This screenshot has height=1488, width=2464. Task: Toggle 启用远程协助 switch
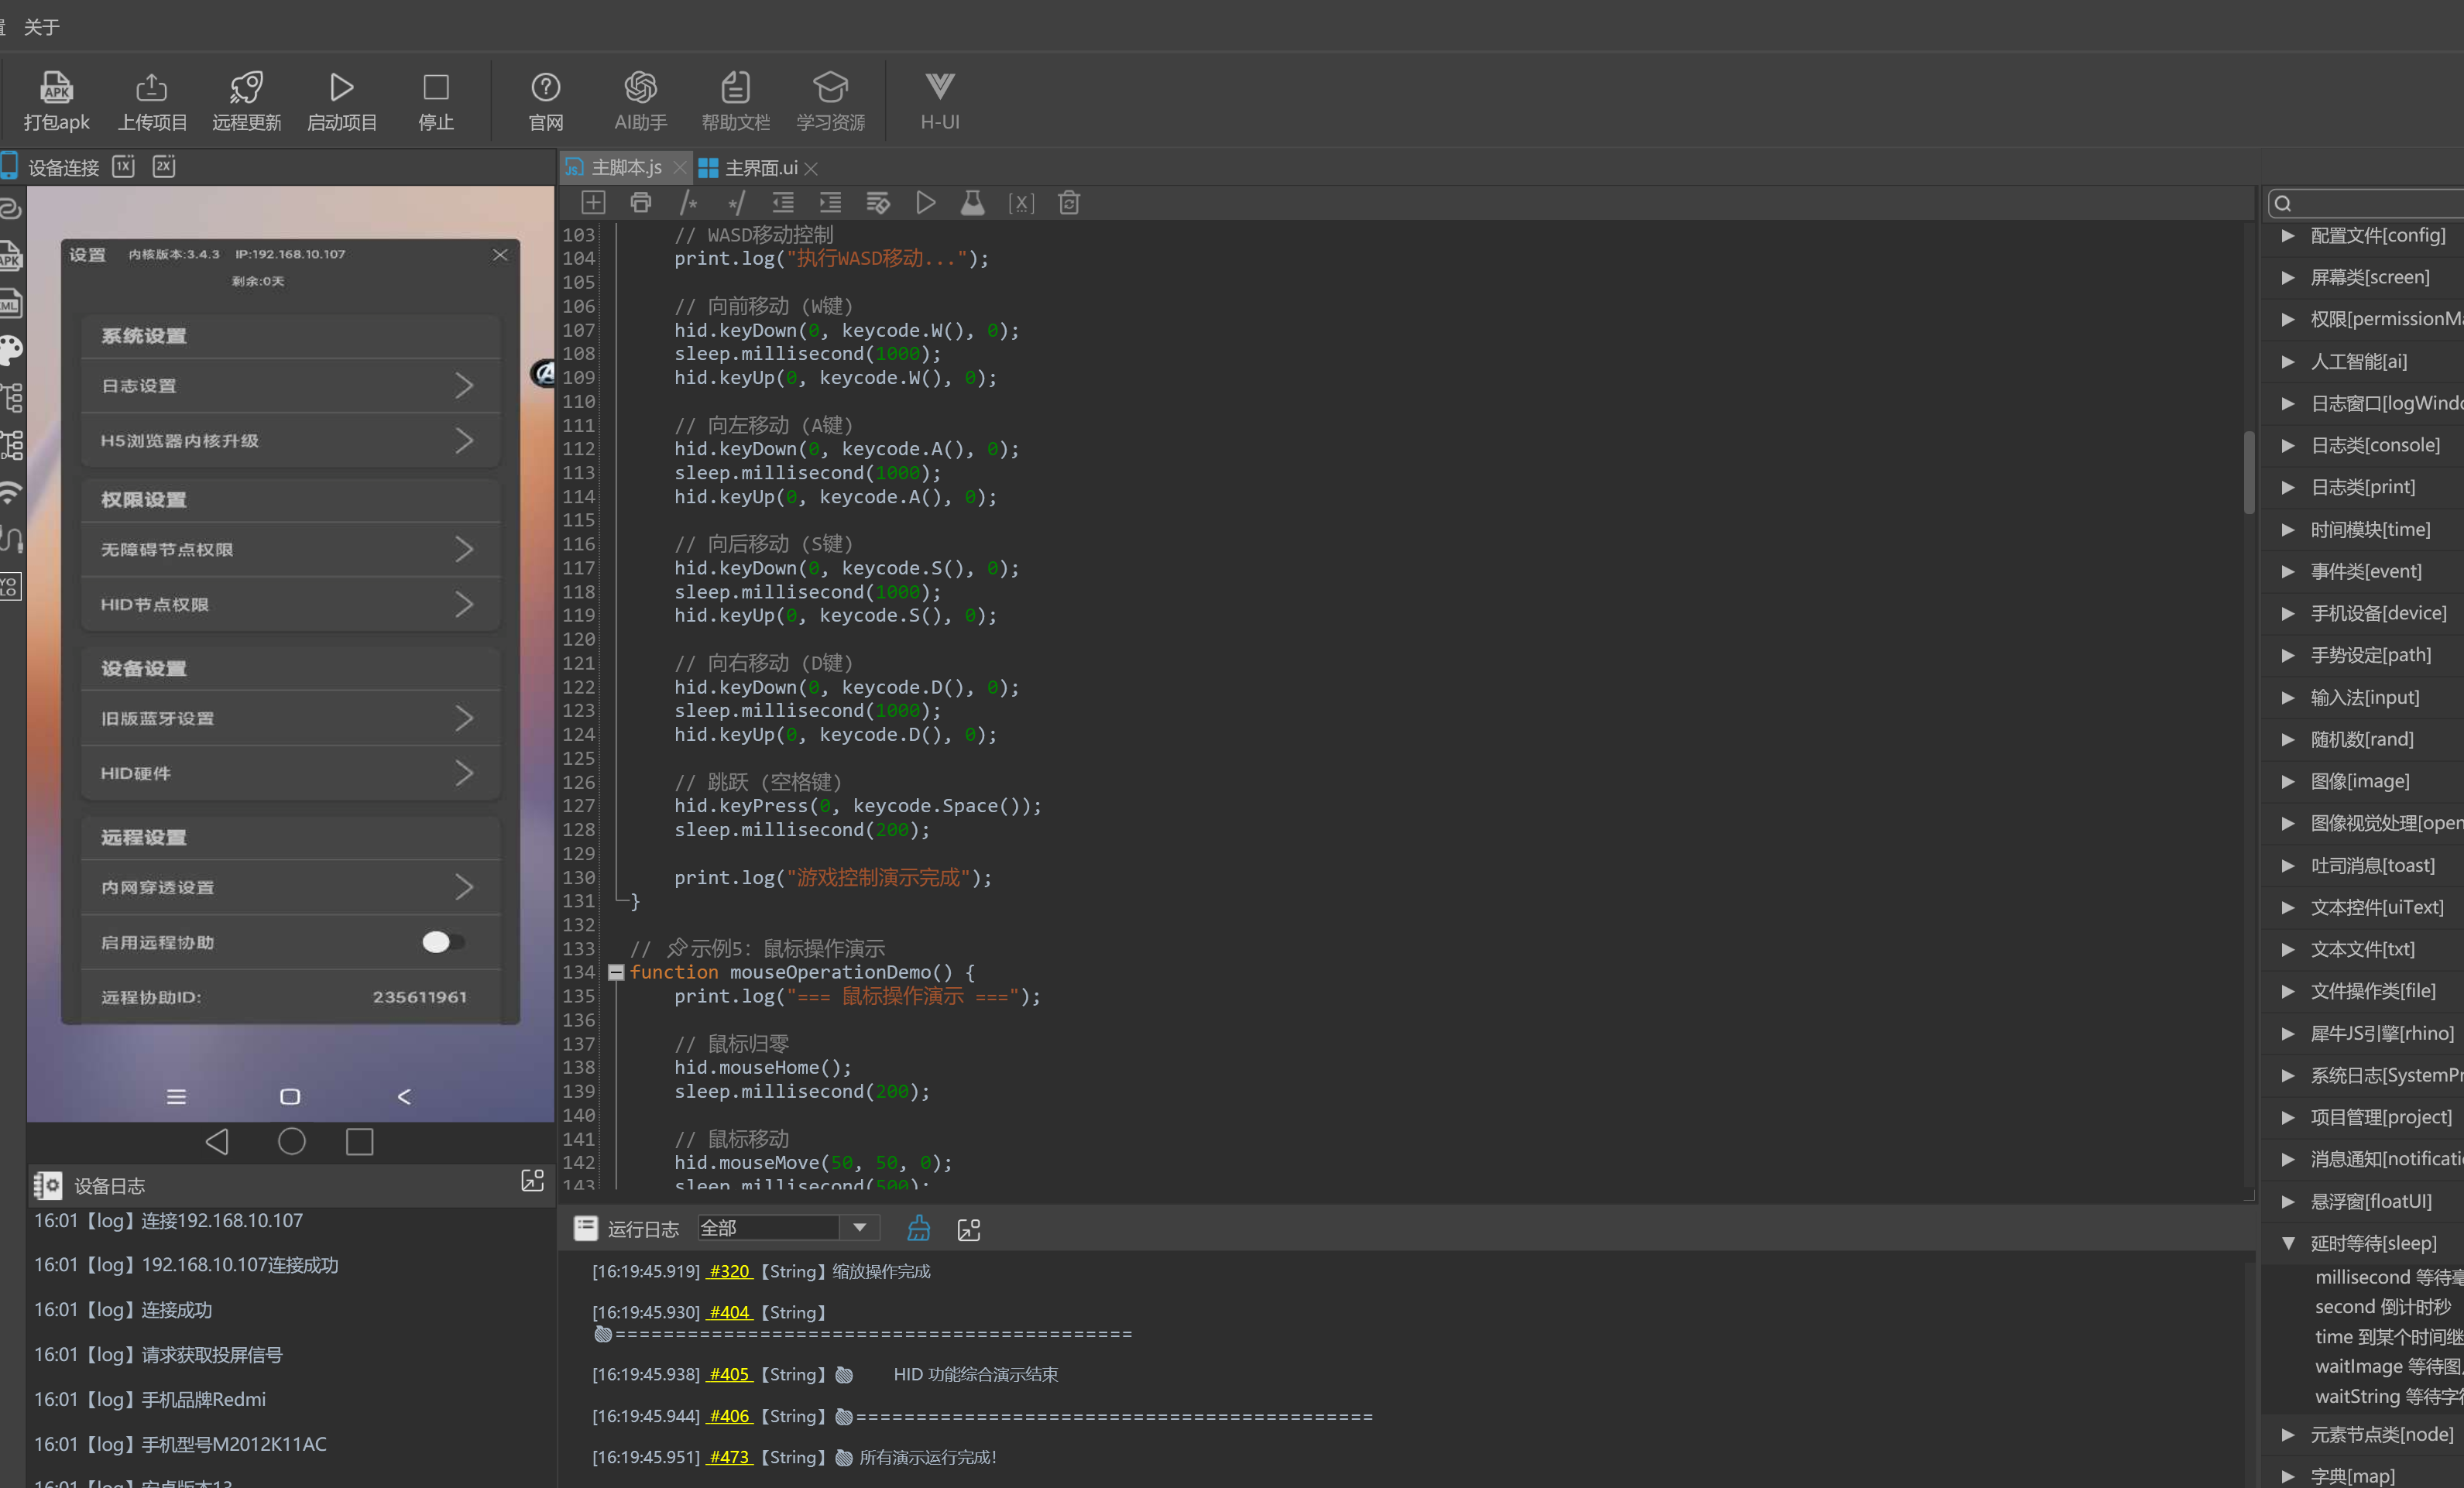(441, 942)
